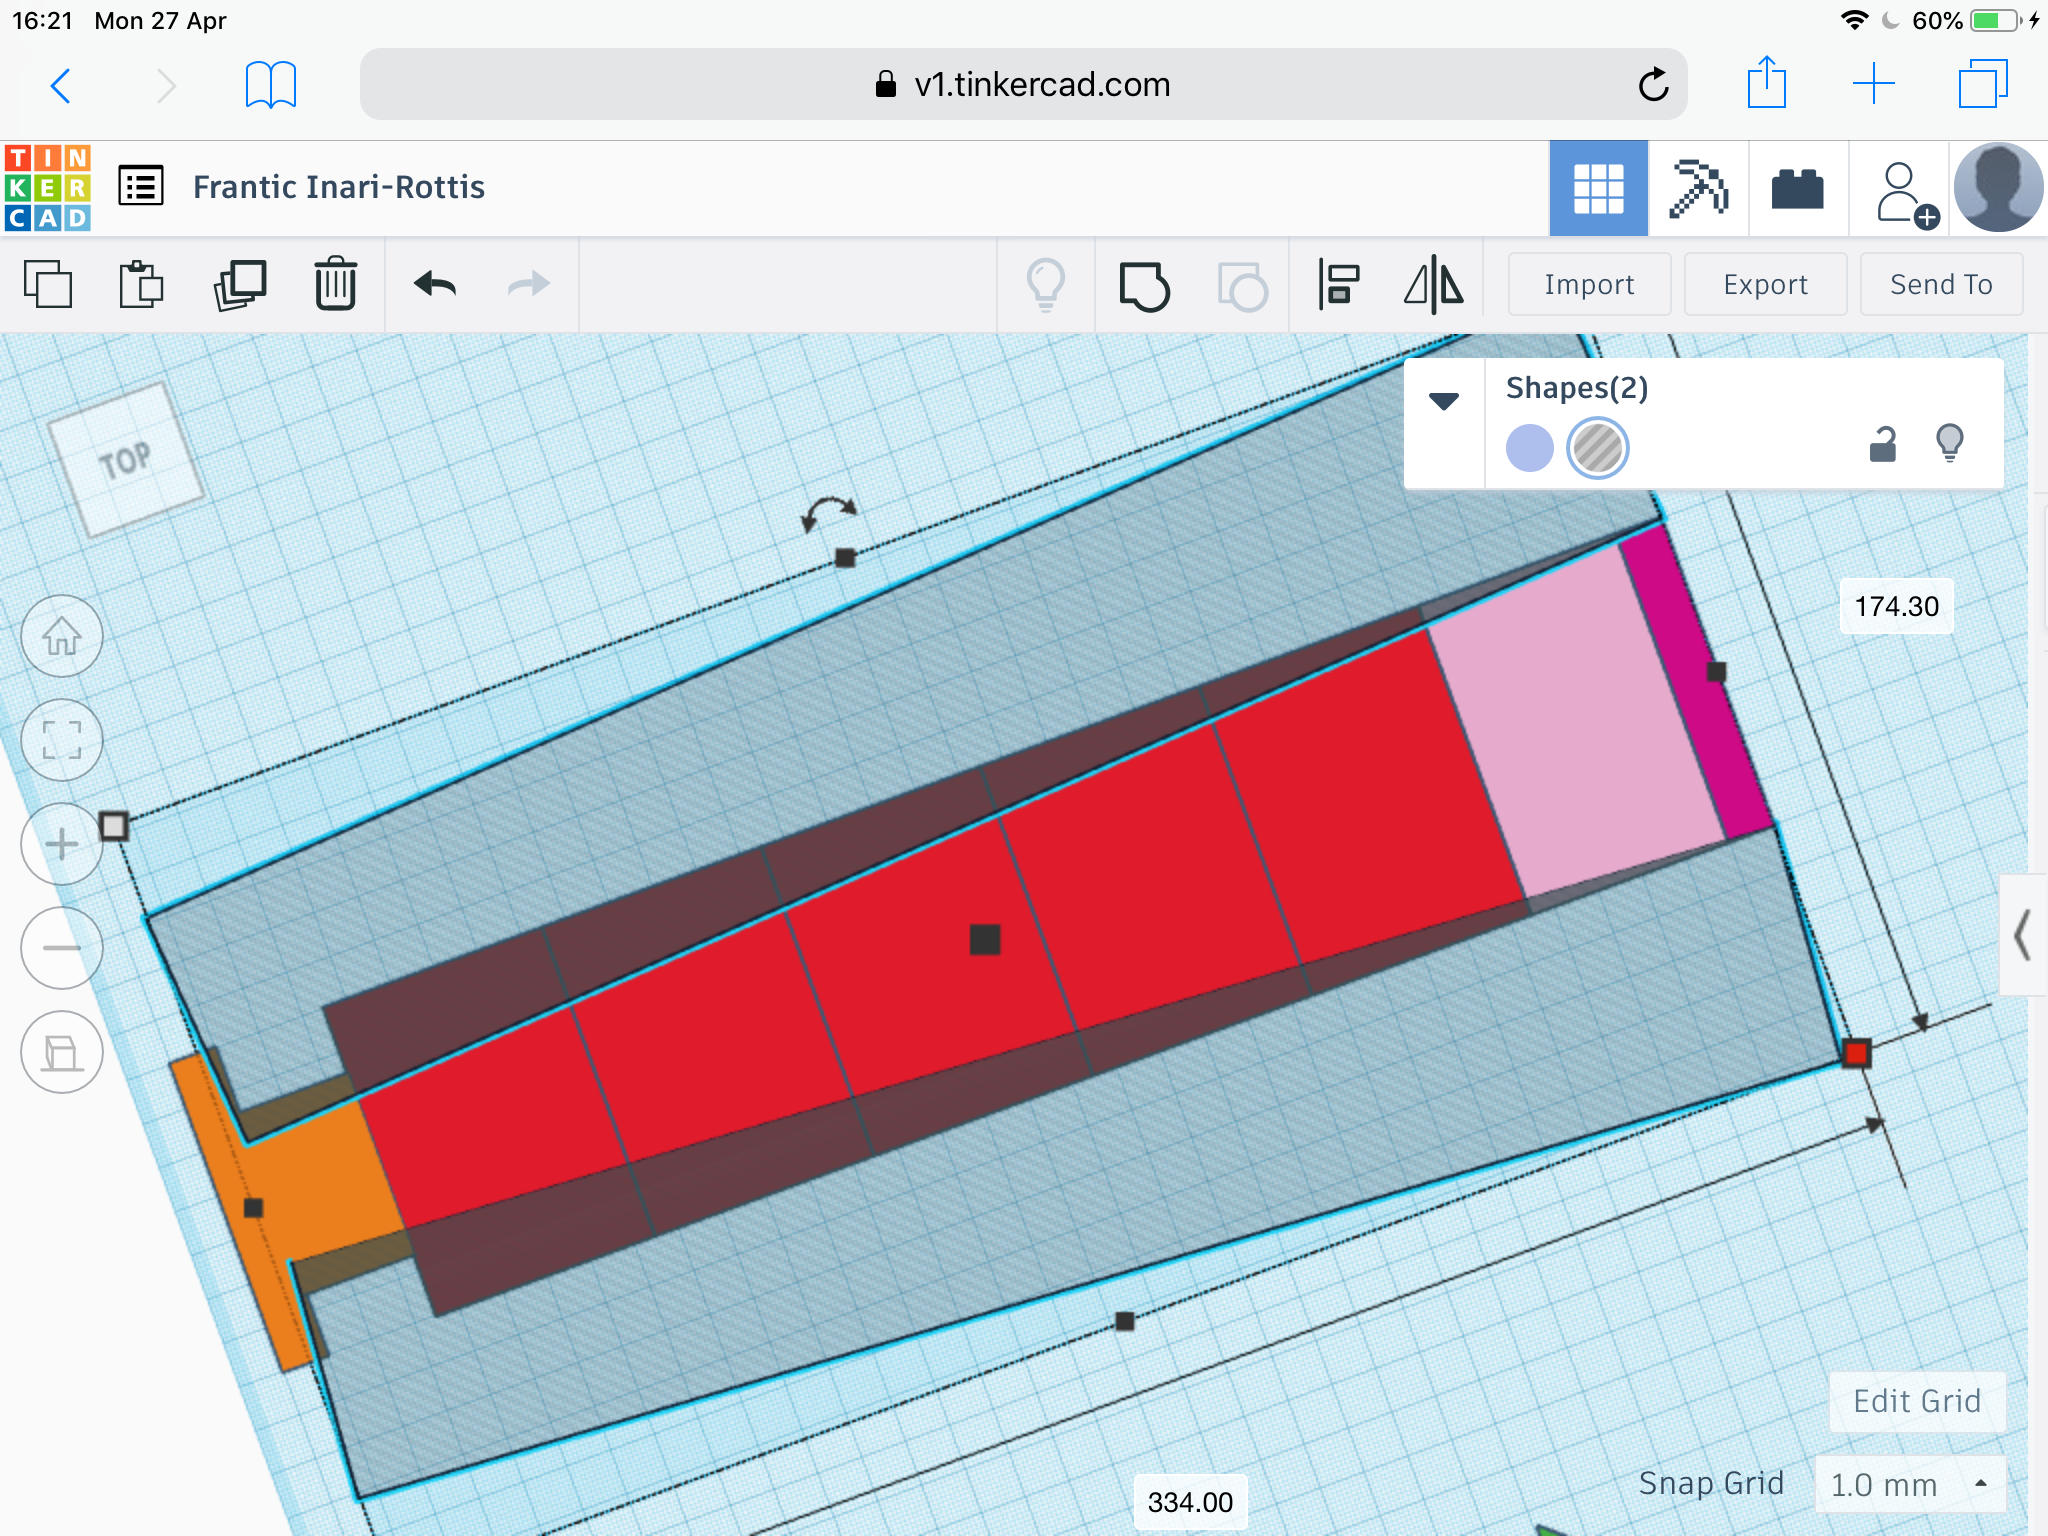Switch to Blocks pickaxe mode
The image size is (2048, 1536).
[1698, 188]
